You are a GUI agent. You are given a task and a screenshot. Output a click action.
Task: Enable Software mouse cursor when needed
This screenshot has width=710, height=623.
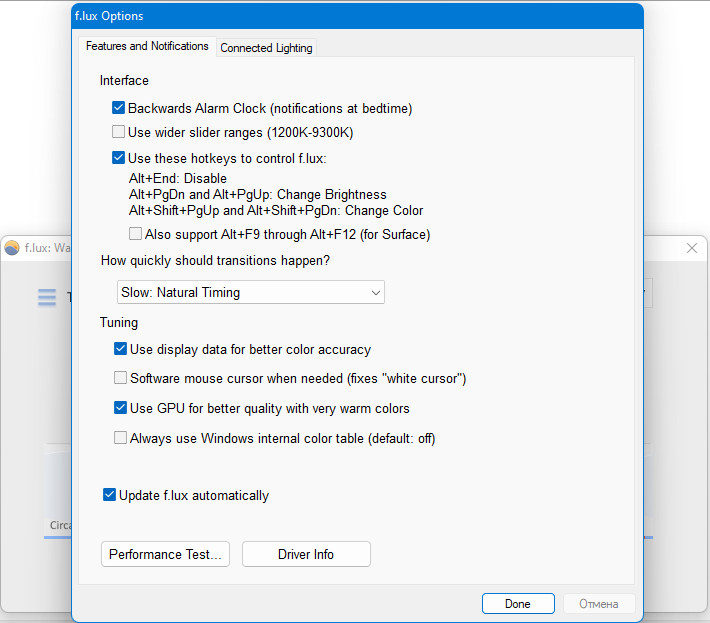[x=121, y=379]
